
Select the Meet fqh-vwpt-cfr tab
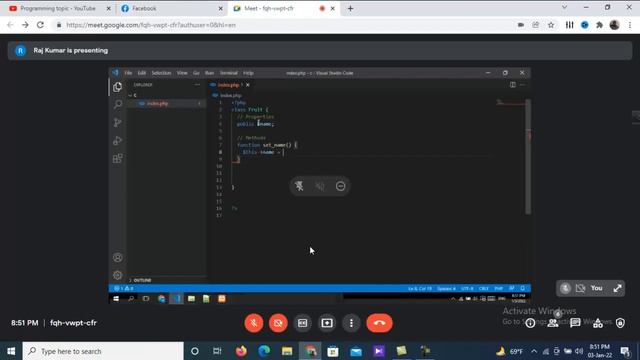[x=269, y=8]
